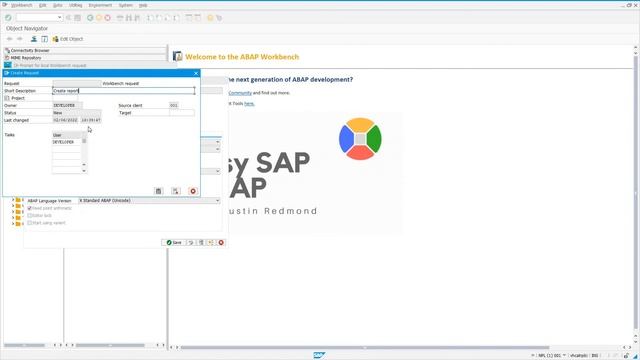Click the lock icon in status bar
Viewport: 640px width, 360px height.
point(626,356)
